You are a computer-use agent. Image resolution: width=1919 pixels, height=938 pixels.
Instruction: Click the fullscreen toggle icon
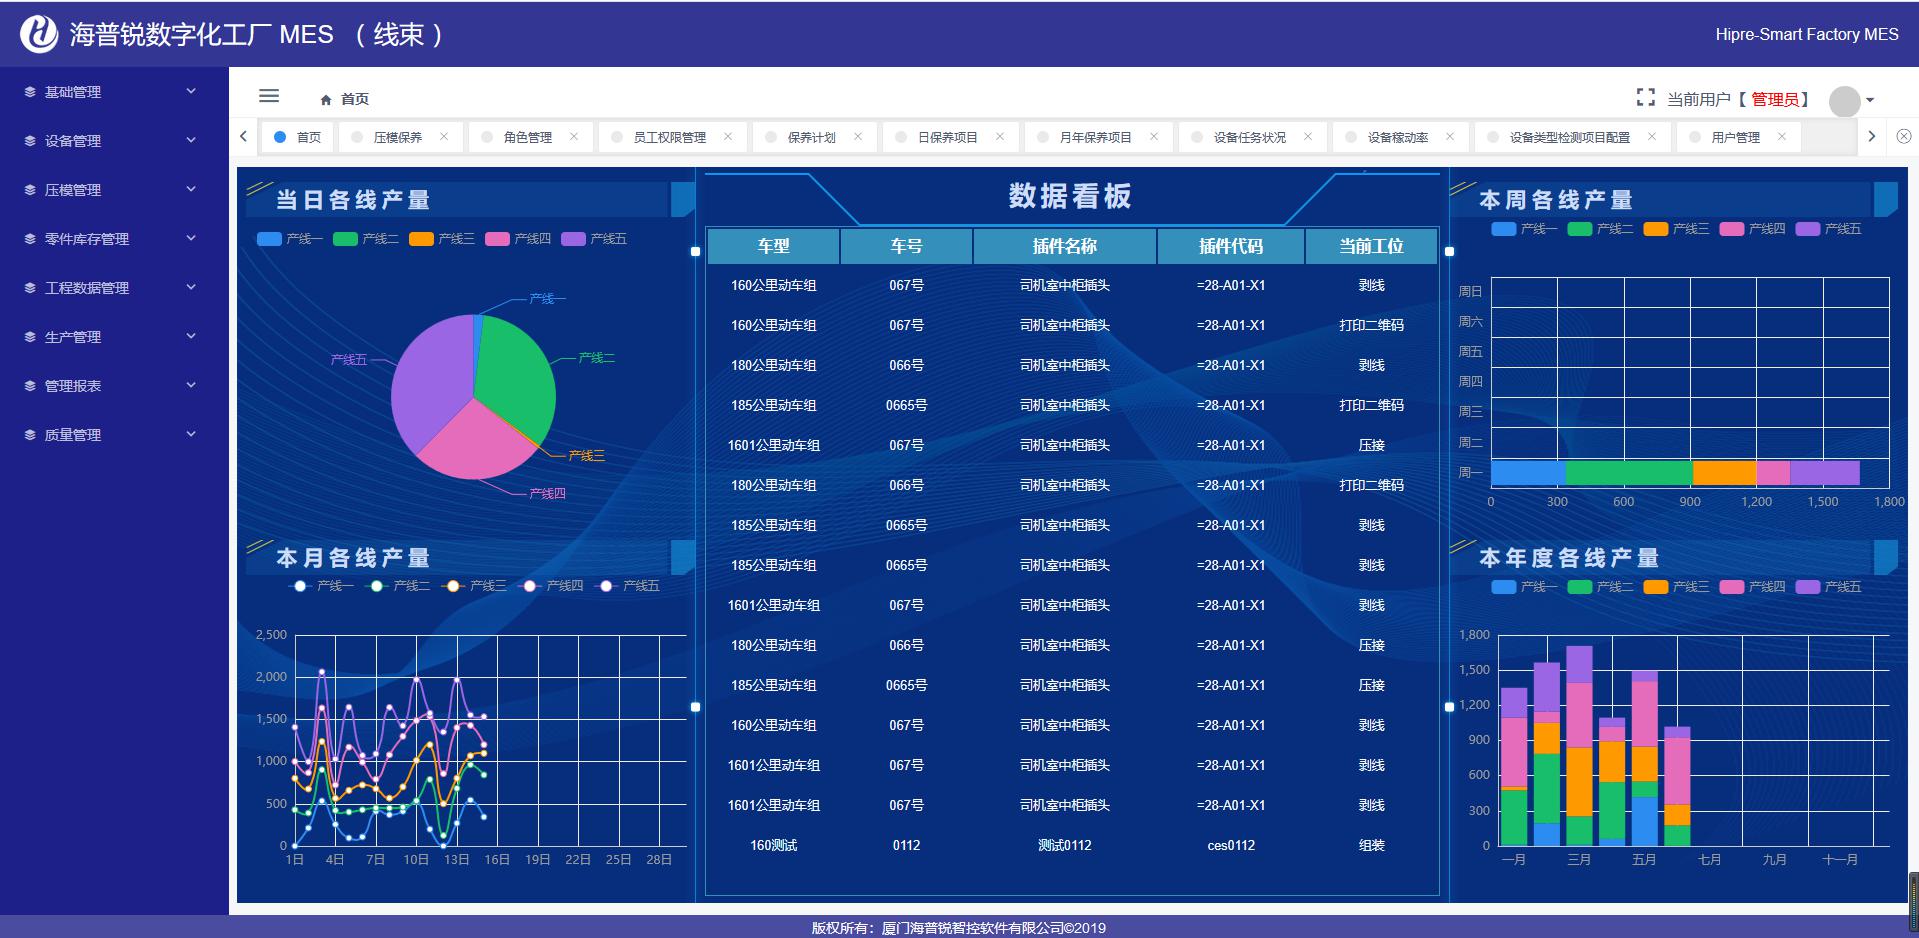click(1645, 97)
